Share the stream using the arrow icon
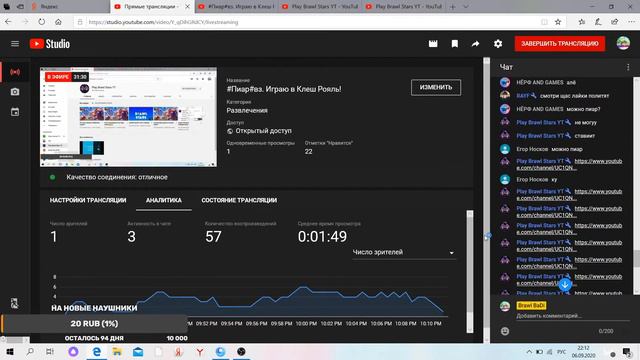Image resolution: width=640 pixels, height=360 pixels. click(476, 44)
